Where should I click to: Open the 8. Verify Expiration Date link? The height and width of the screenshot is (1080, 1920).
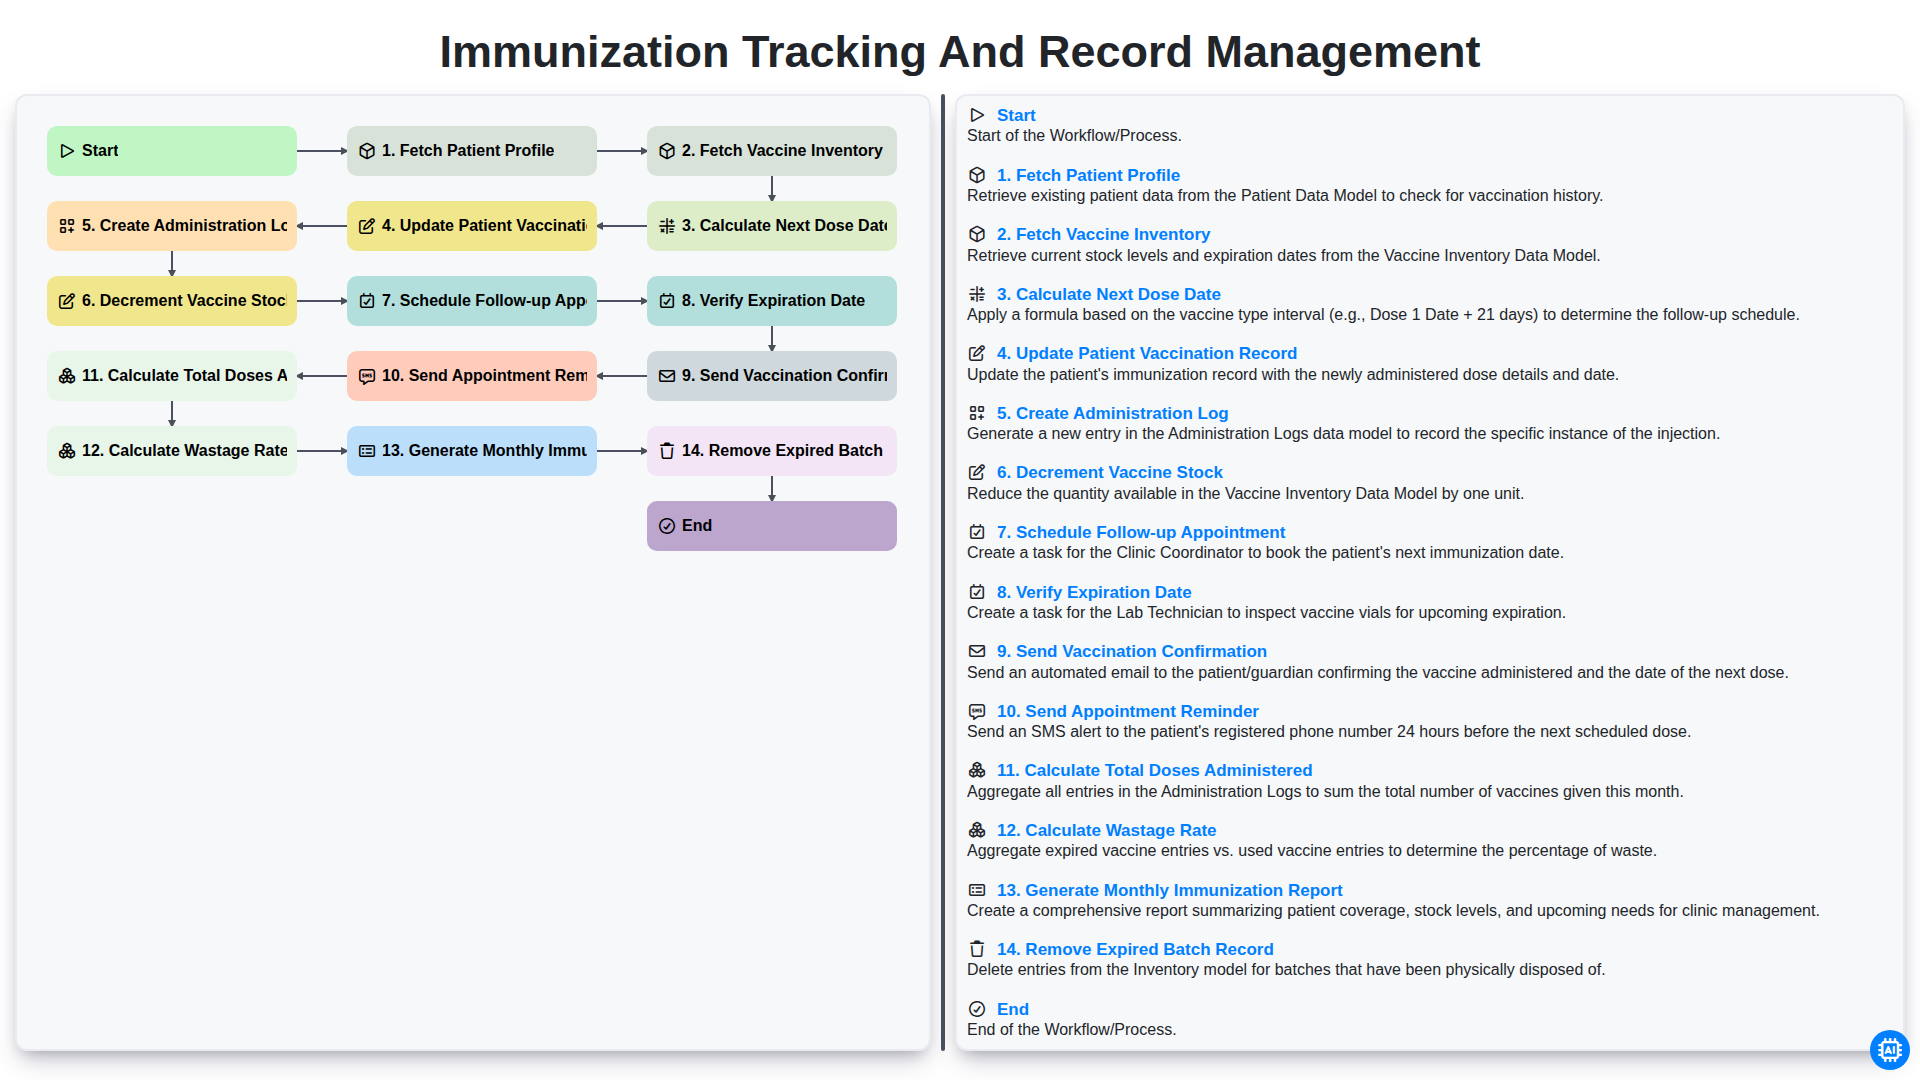[1094, 592]
